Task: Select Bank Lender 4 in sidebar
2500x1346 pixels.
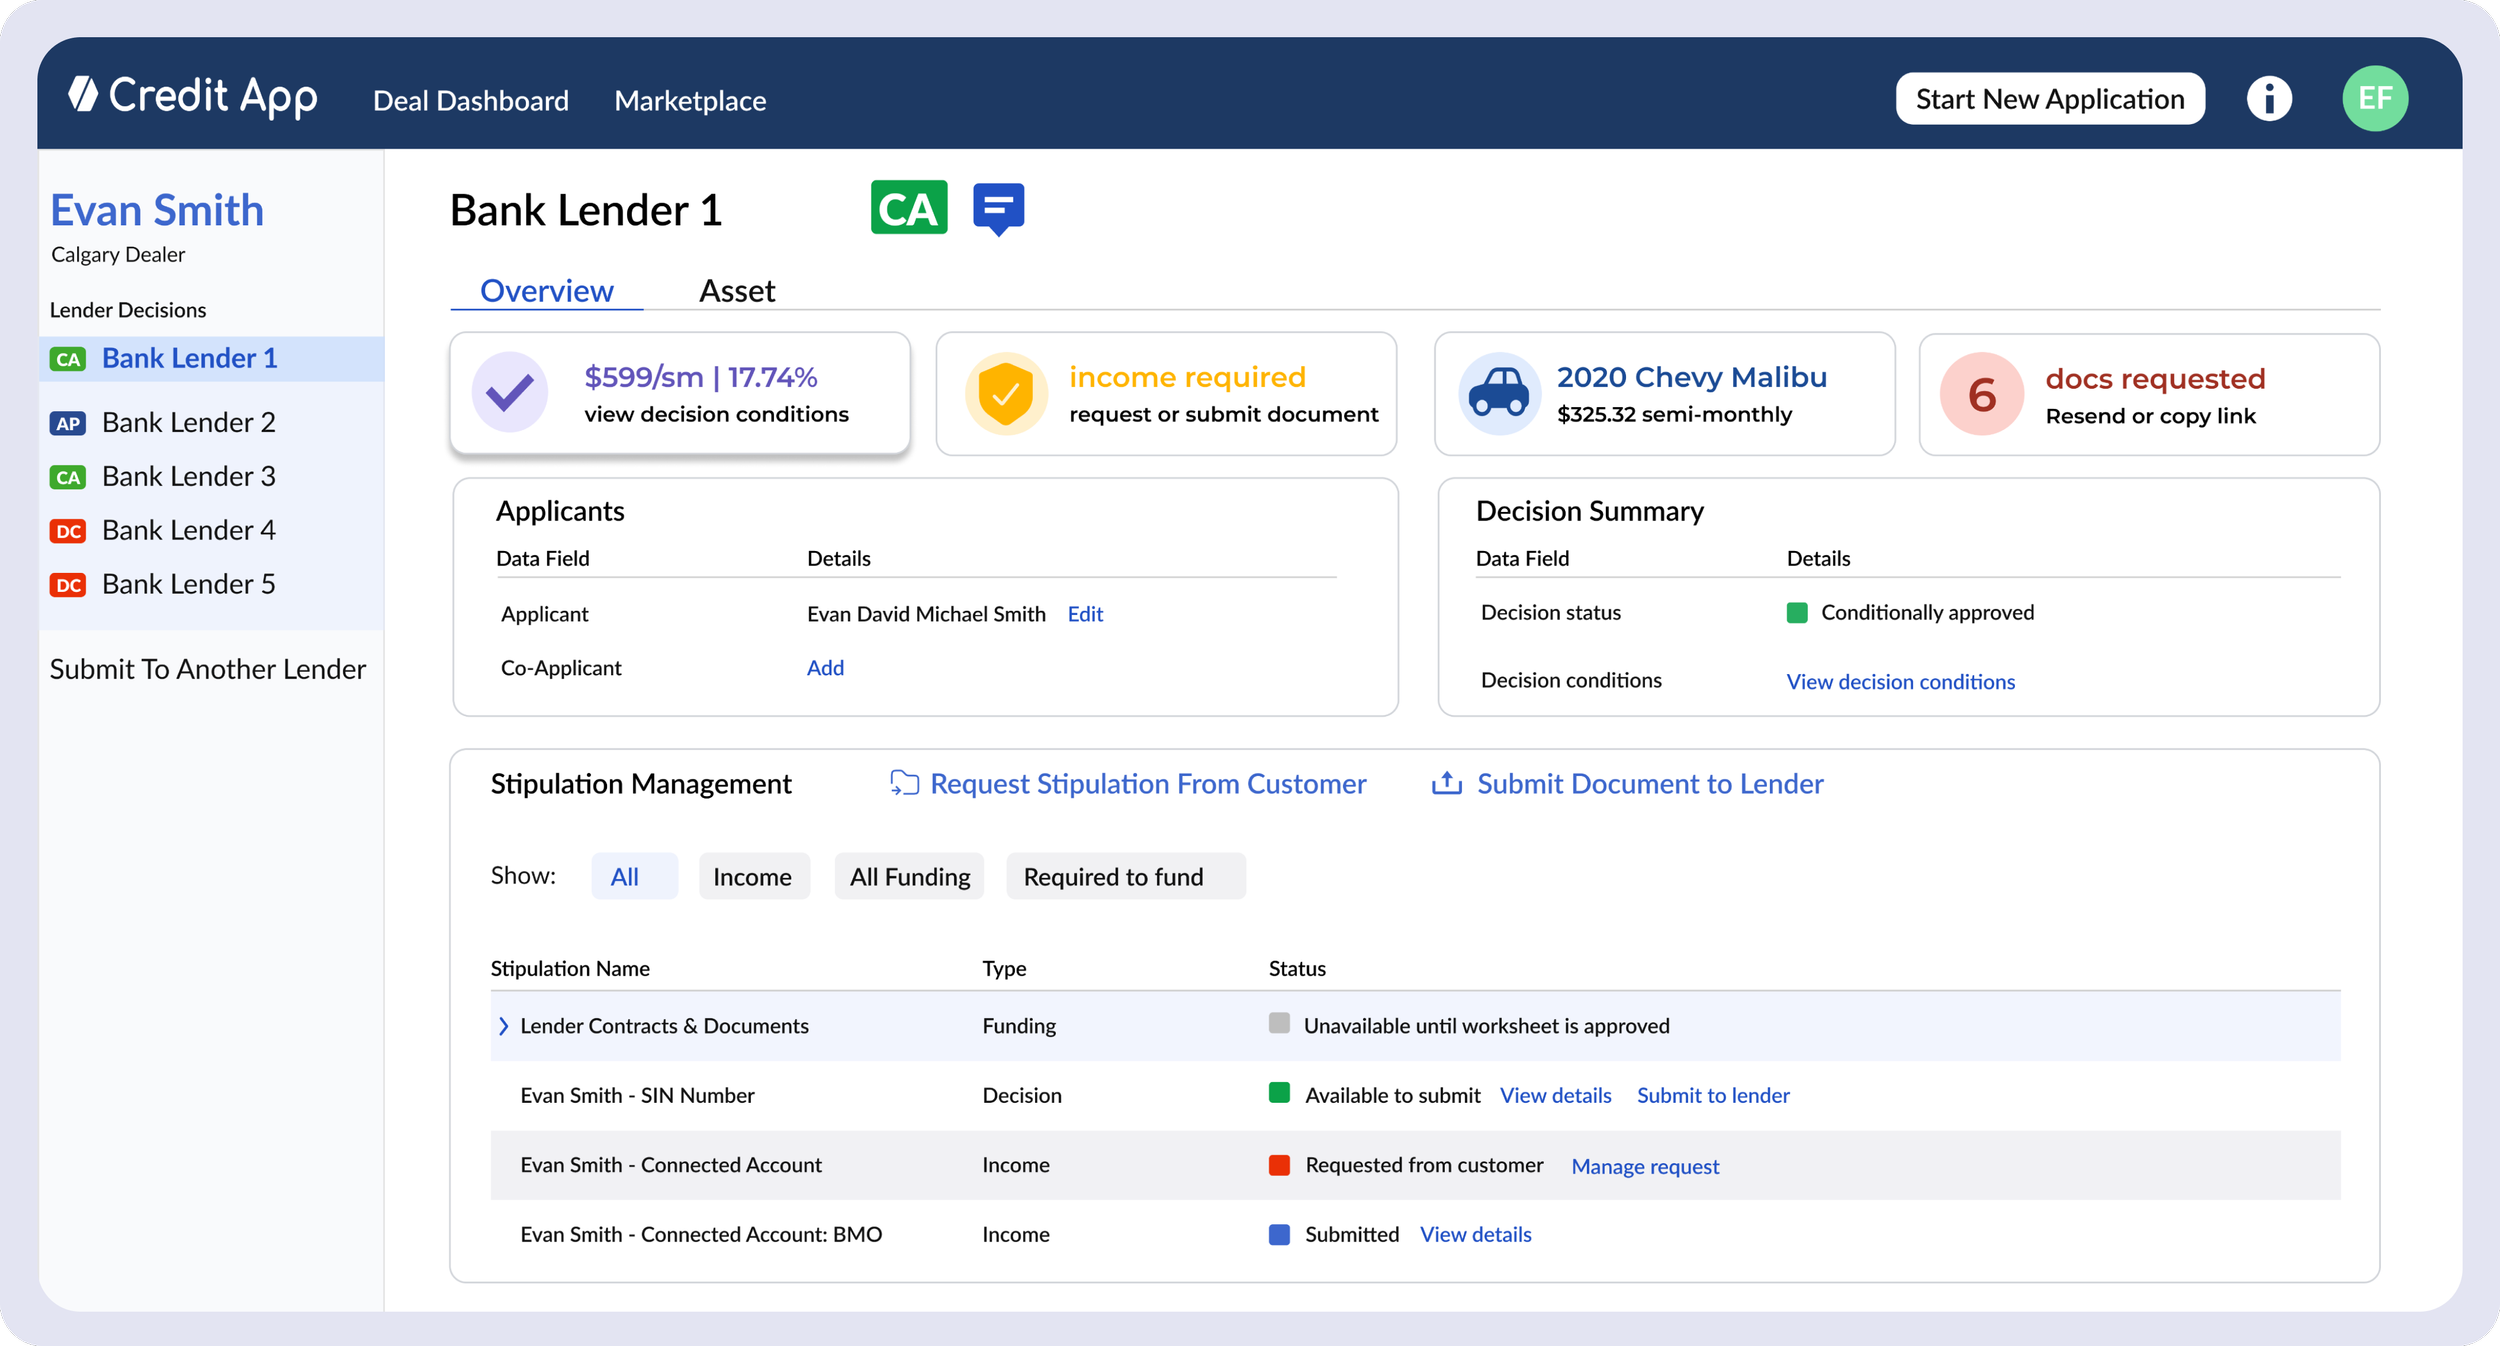Action: pos(188,530)
